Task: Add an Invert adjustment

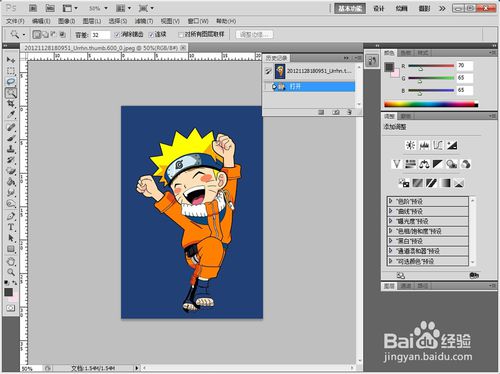Action: coord(404,183)
